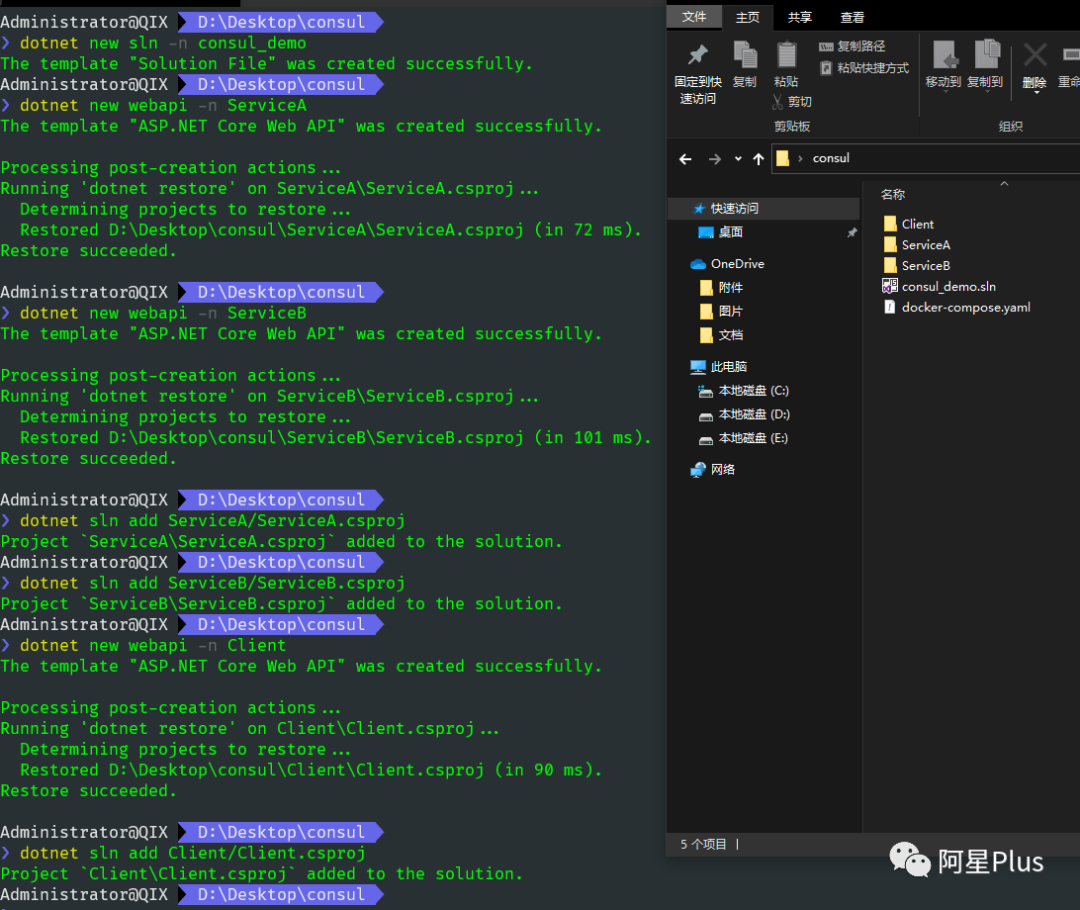Select the consul_demo.sln file icon

point(890,286)
